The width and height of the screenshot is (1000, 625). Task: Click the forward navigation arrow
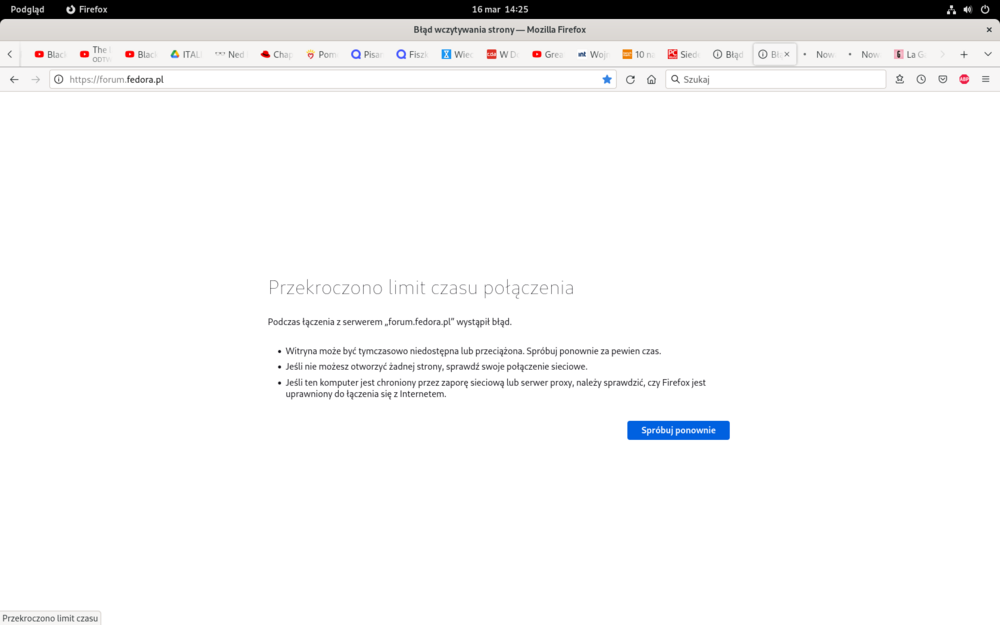coord(36,80)
